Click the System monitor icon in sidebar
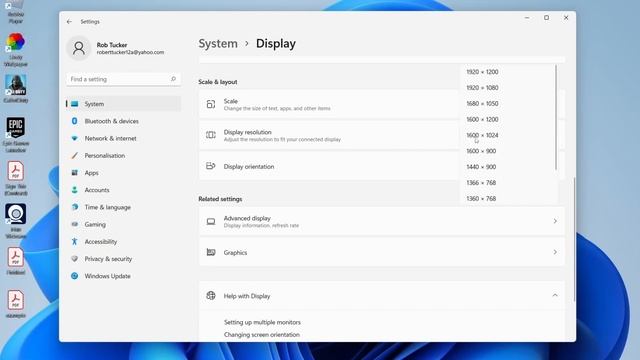 coord(75,104)
